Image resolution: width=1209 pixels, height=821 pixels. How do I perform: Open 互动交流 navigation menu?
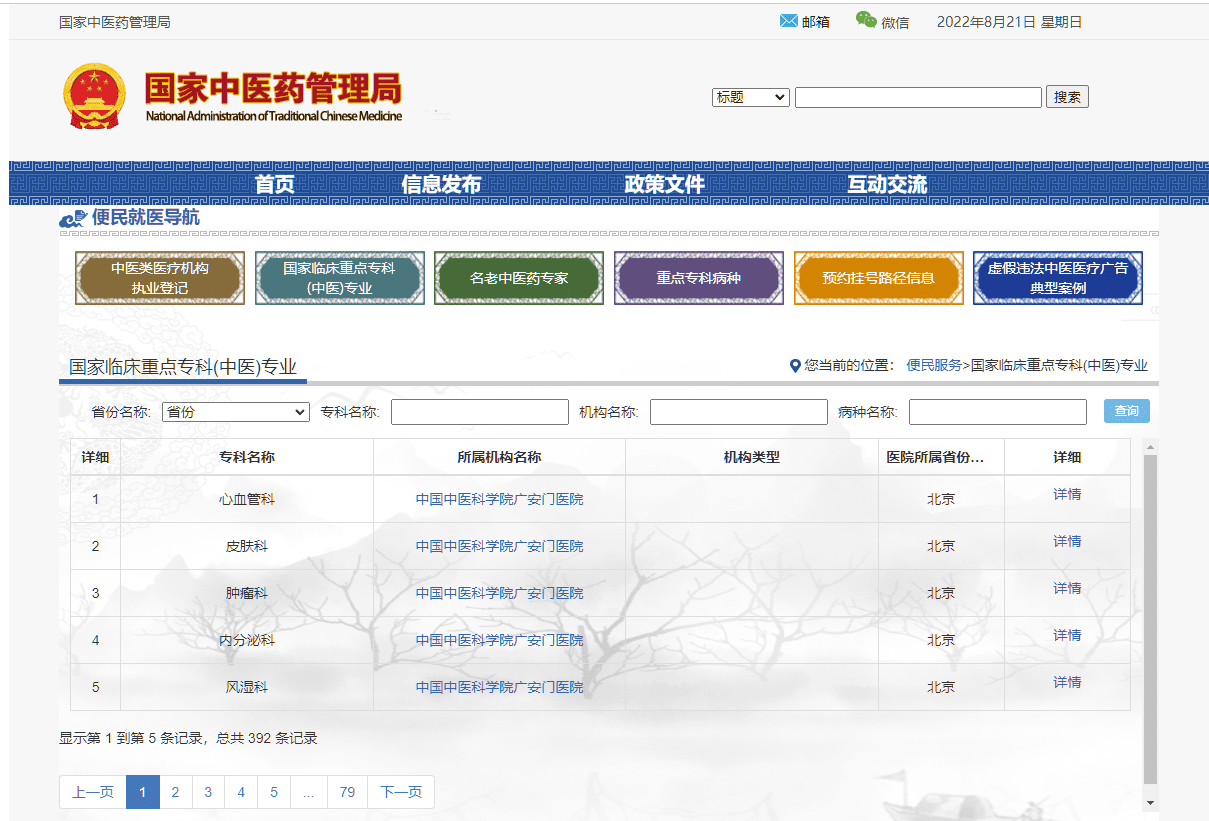887,184
